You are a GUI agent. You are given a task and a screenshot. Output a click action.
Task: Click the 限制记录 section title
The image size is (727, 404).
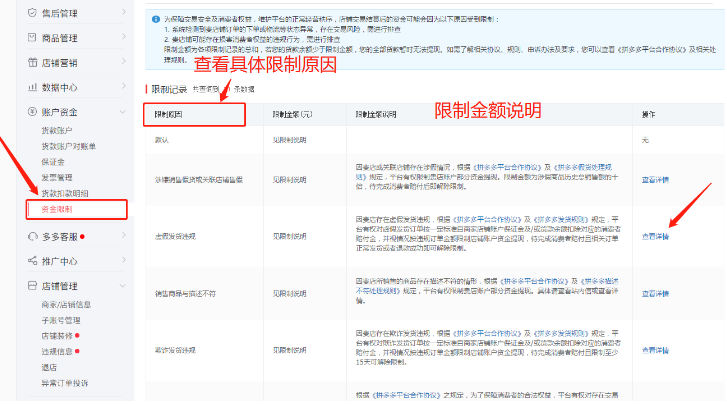[169, 89]
